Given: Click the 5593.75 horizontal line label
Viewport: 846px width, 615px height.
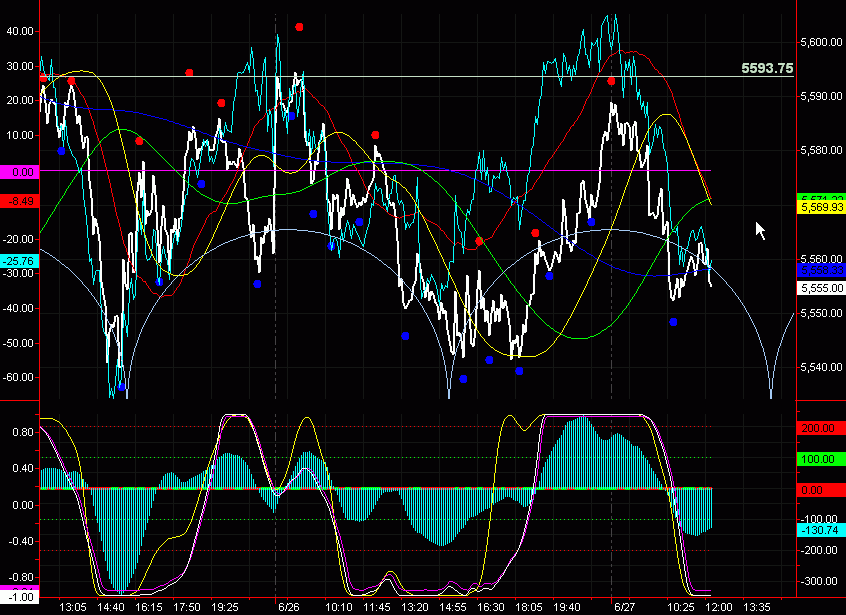Looking at the screenshot, I should click(x=767, y=68).
